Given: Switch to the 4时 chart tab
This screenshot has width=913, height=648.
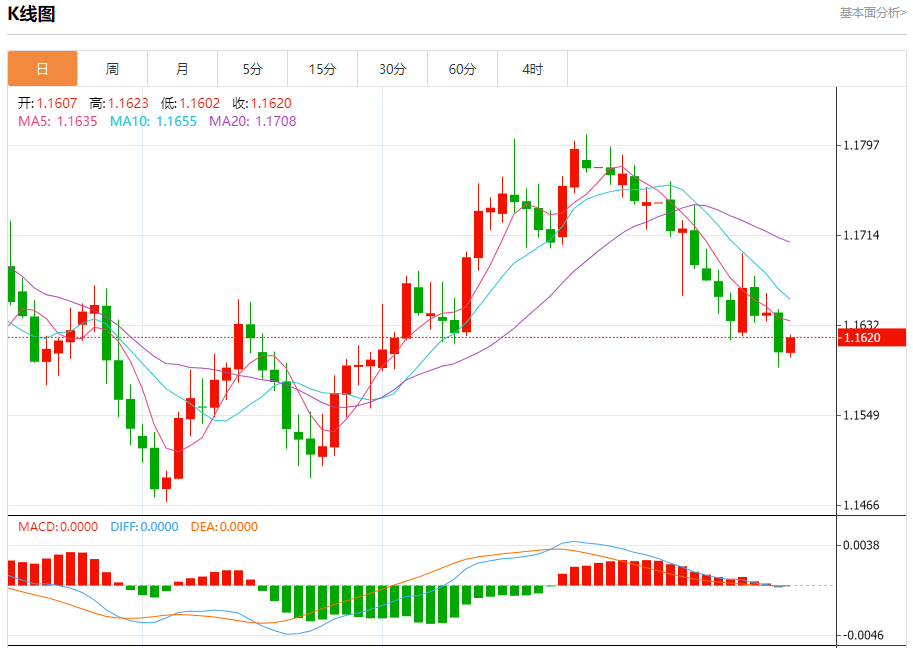Looking at the screenshot, I should [x=532, y=69].
